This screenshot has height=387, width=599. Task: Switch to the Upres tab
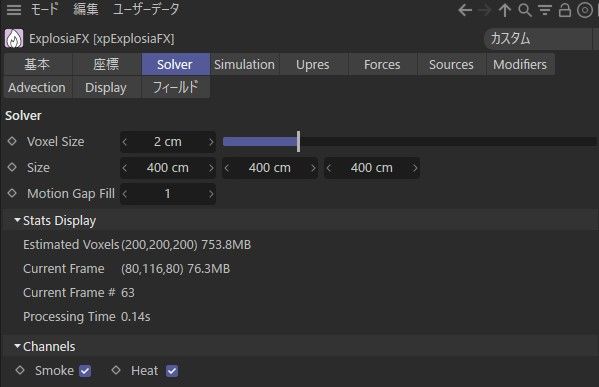coord(313,64)
